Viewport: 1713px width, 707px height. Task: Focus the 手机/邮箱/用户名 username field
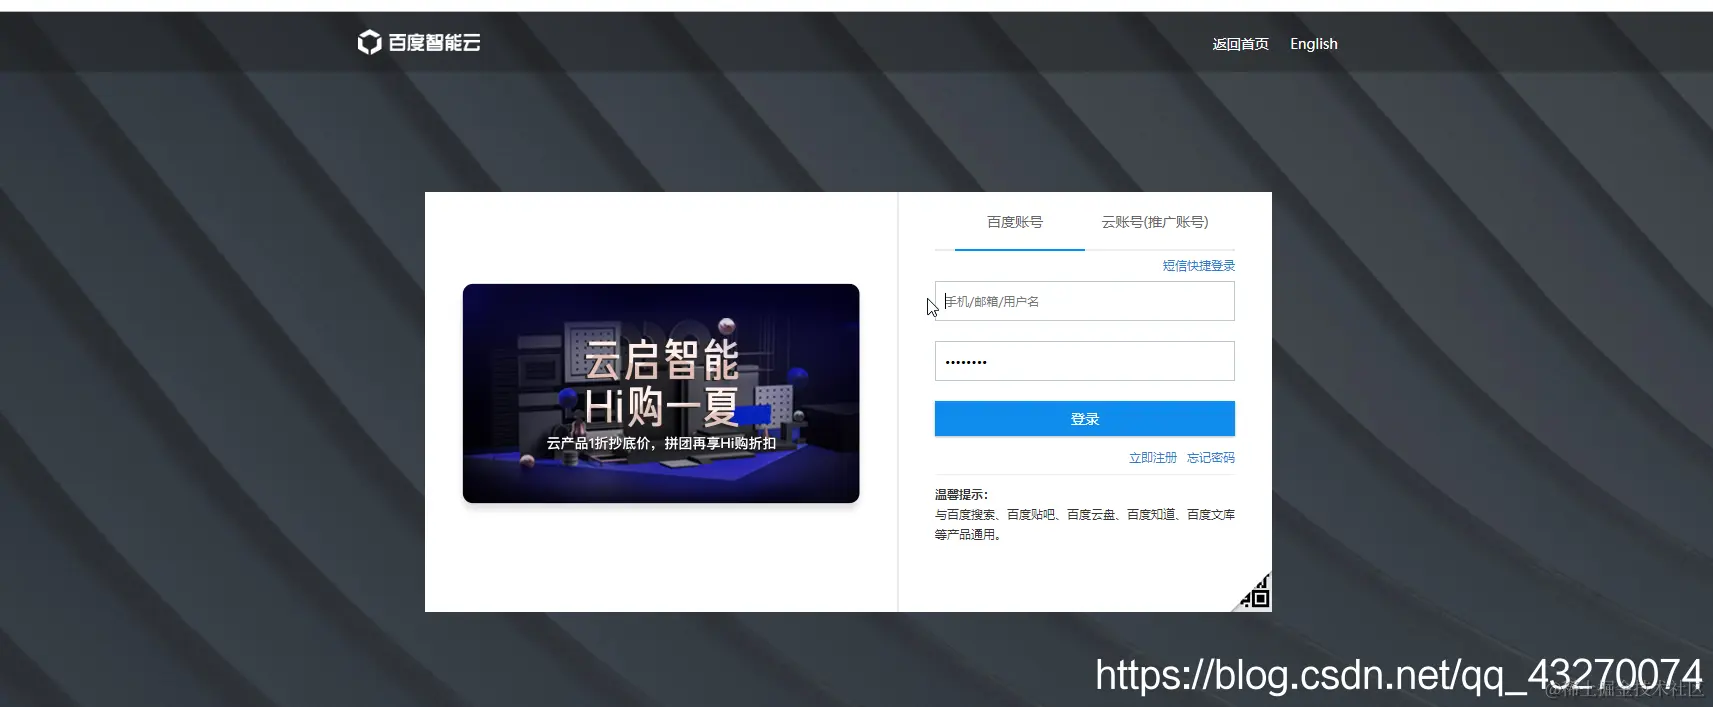pos(1085,301)
